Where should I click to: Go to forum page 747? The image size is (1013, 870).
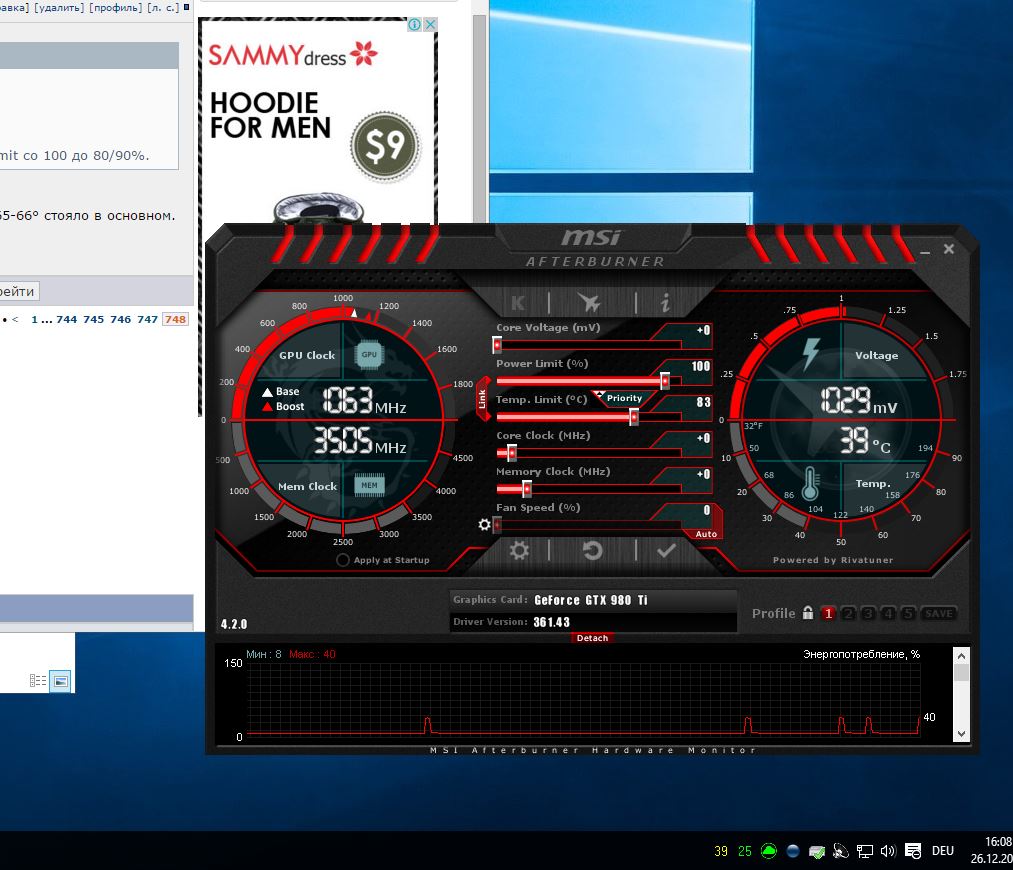pyautogui.click(x=147, y=319)
